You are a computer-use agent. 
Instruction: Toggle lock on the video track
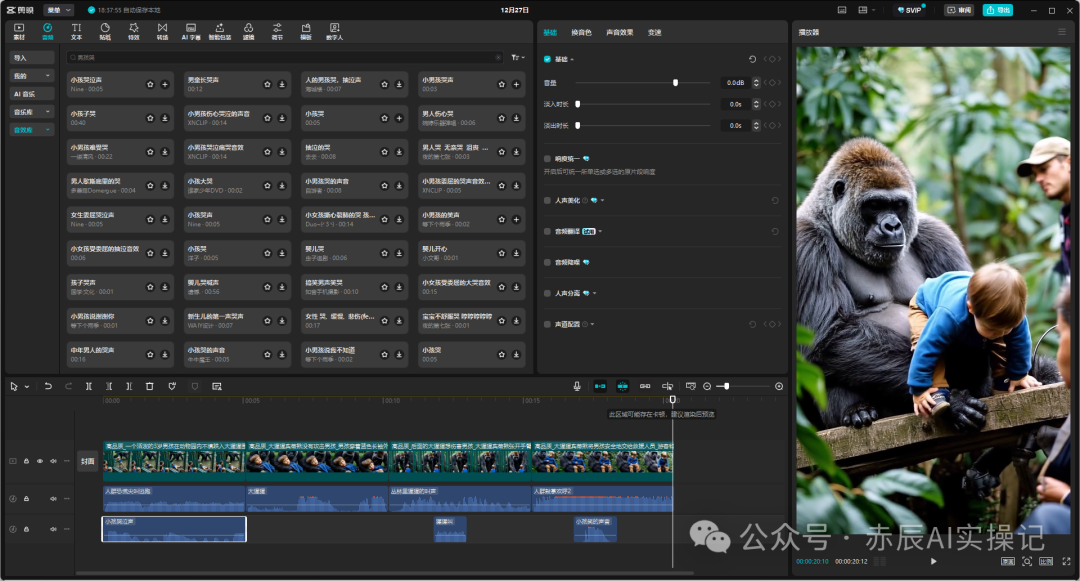pyautogui.click(x=26, y=461)
